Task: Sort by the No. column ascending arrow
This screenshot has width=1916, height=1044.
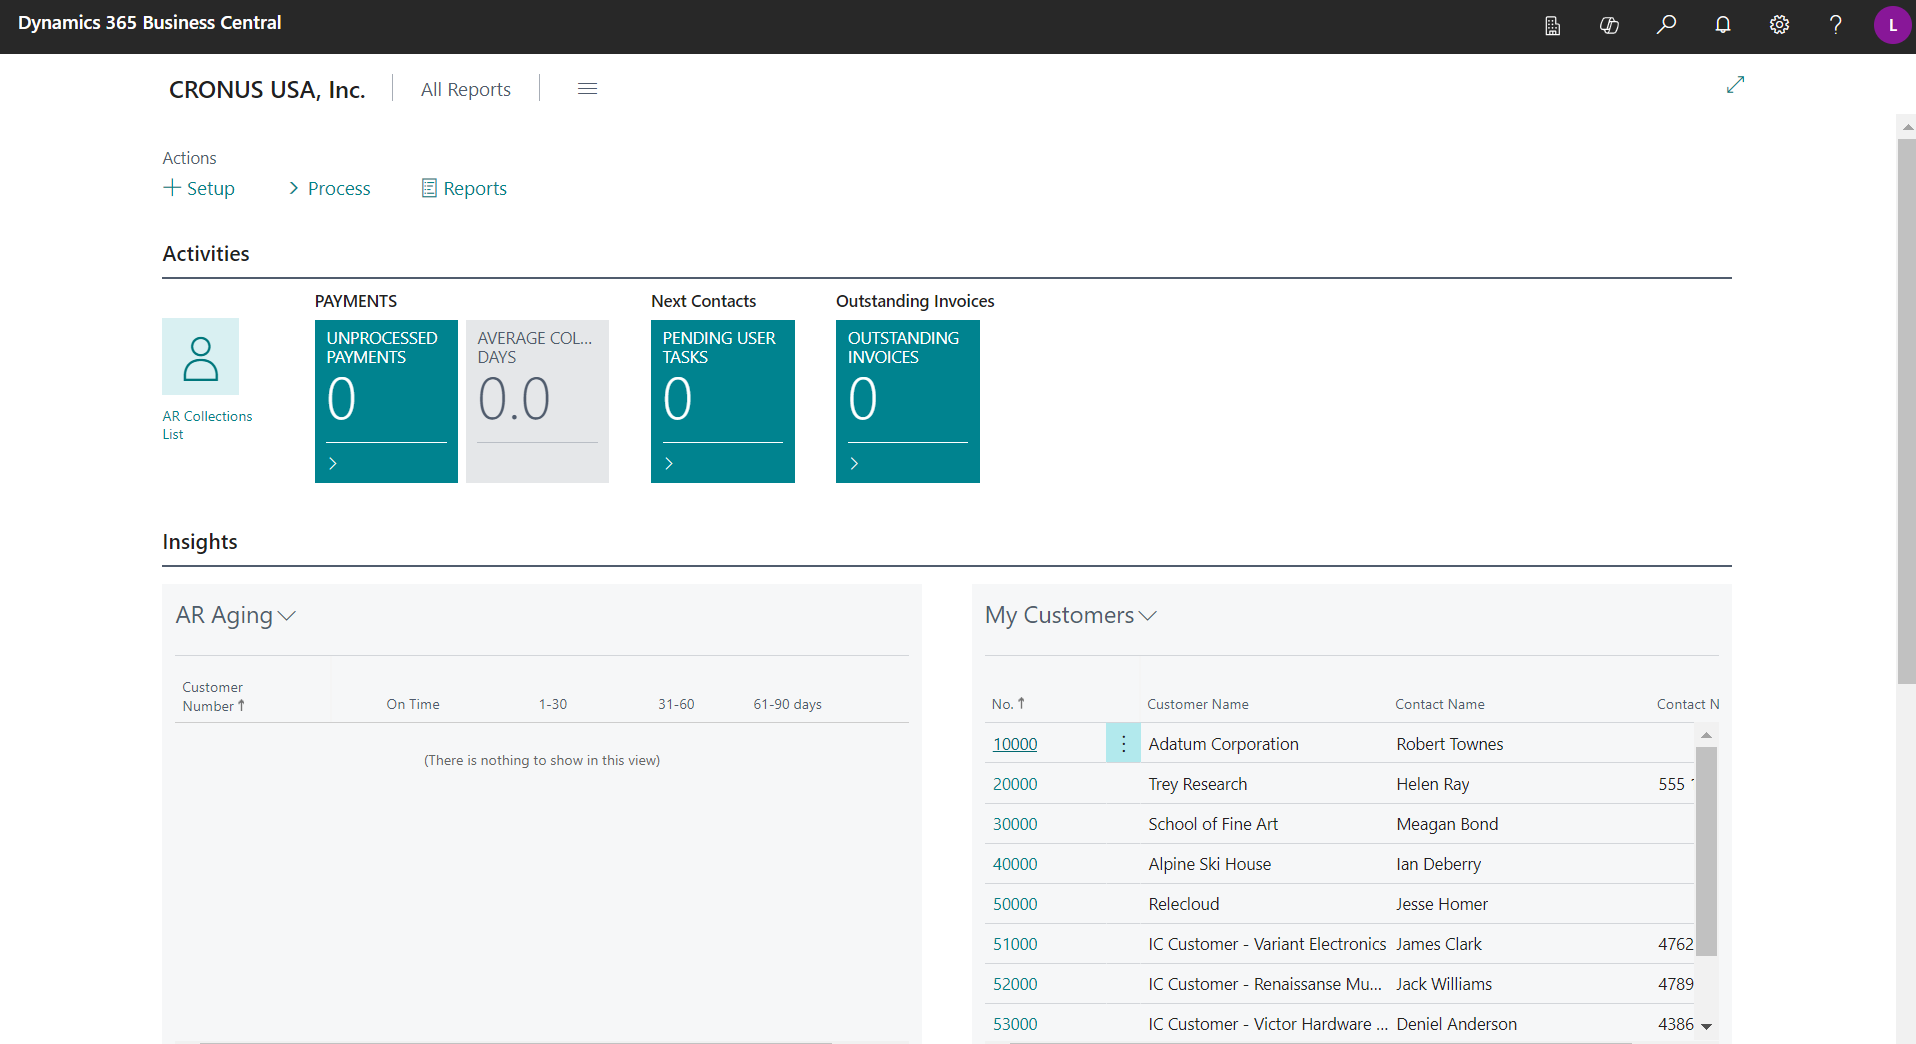Action: (x=1021, y=704)
